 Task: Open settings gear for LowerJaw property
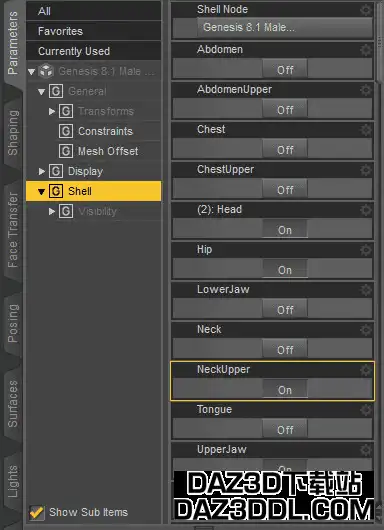coord(366,290)
